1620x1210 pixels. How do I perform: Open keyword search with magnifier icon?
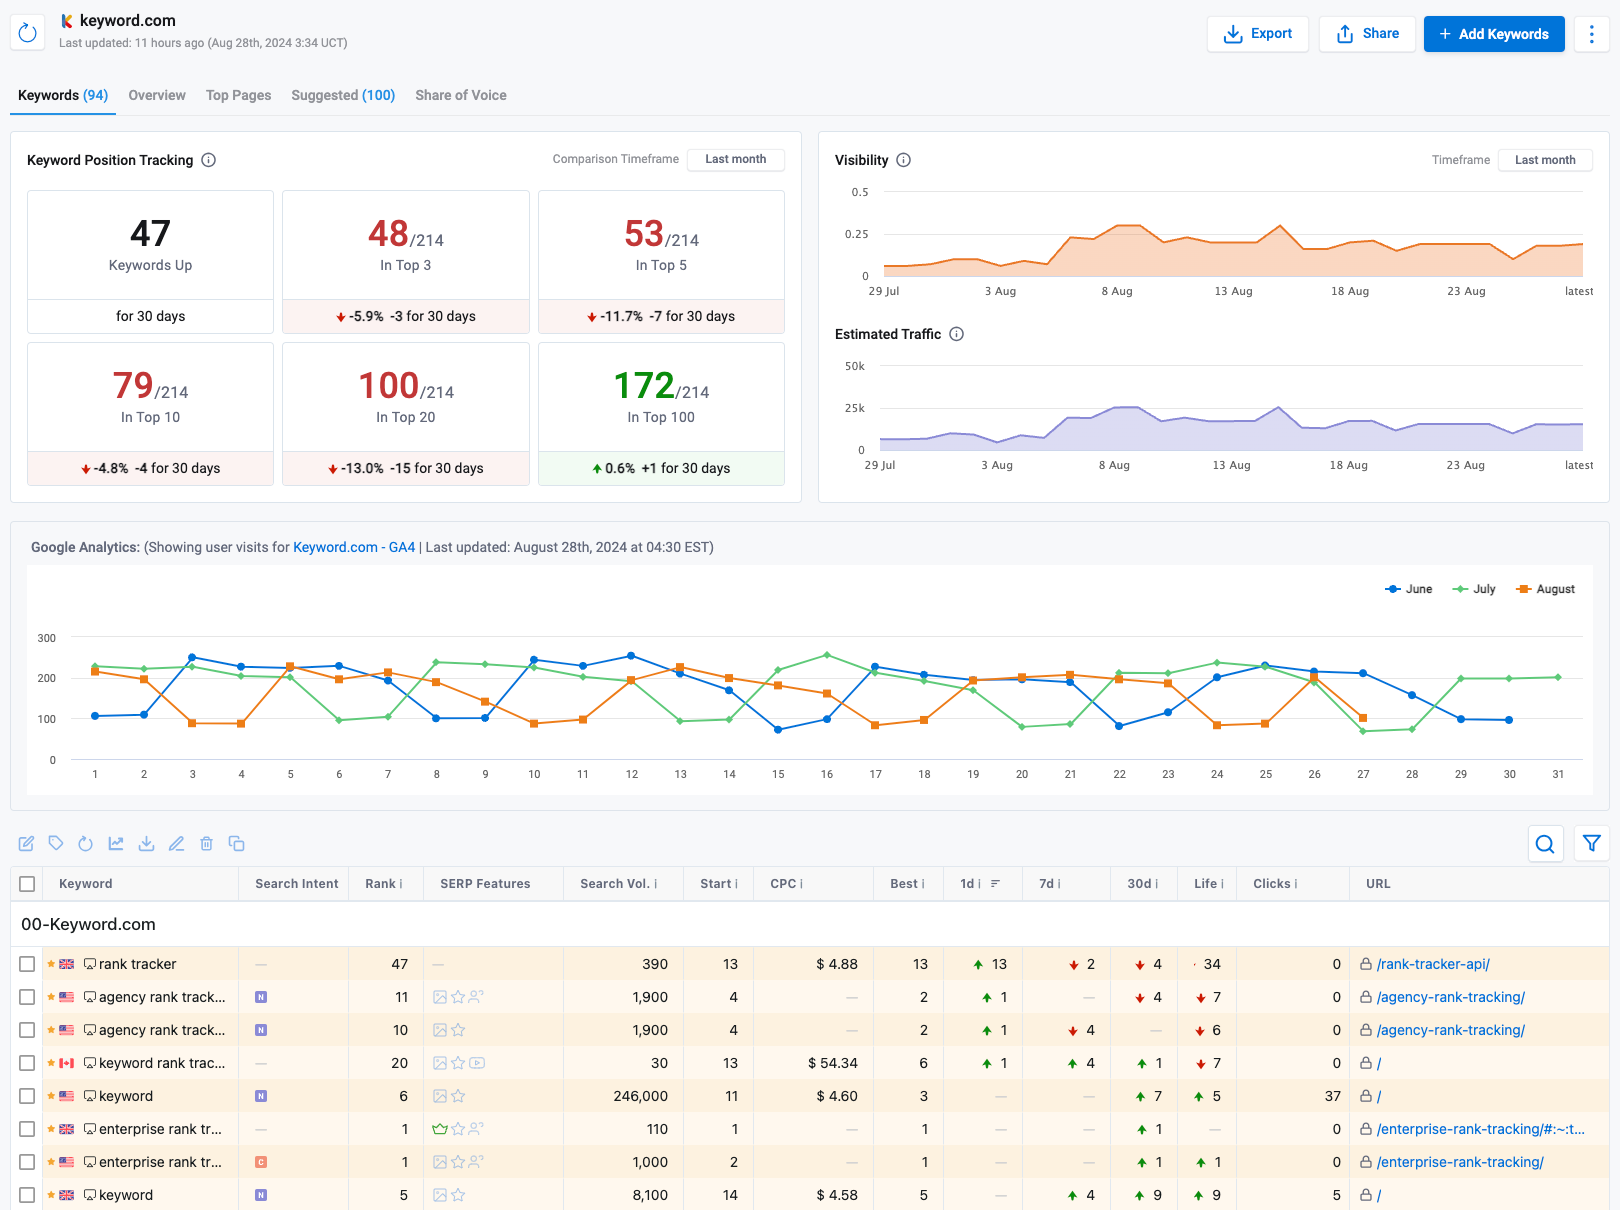tap(1545, 844)
